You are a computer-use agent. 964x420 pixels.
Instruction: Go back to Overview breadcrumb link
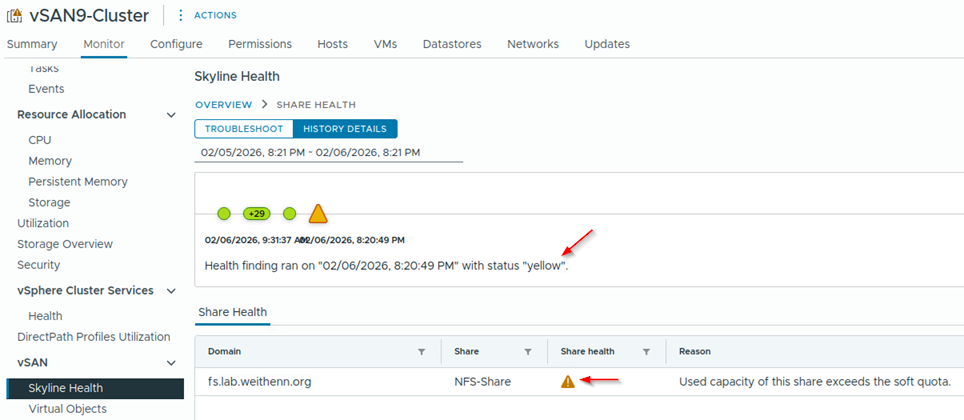(x=223, y=105)
